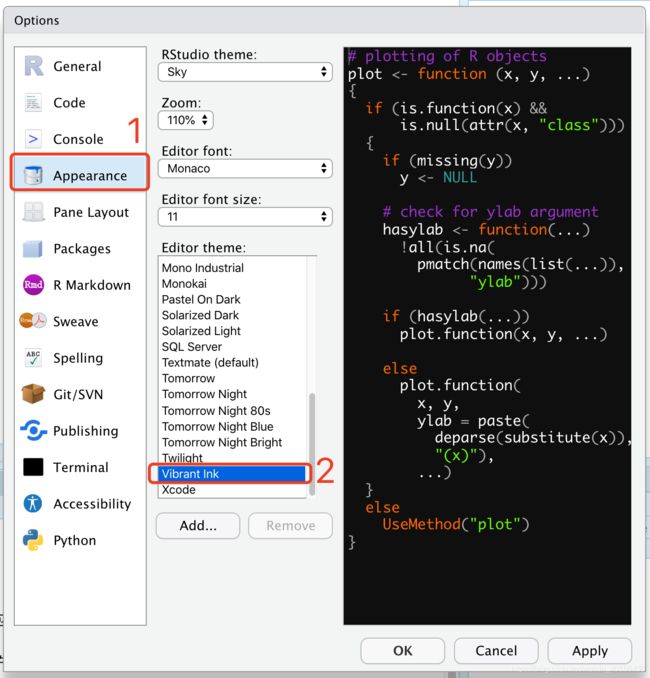
Task: Open the Terminal options section
Action: (x=80, y=467)
